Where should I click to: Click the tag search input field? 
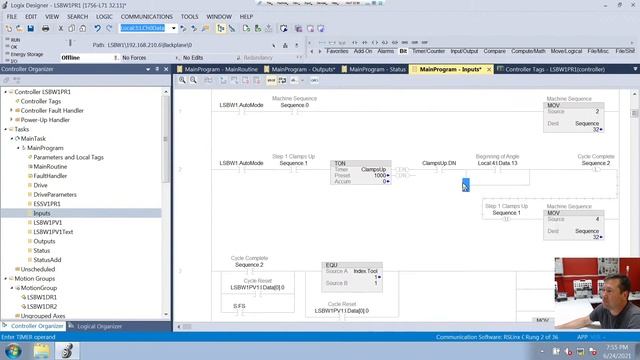click(x=144, y=28)
